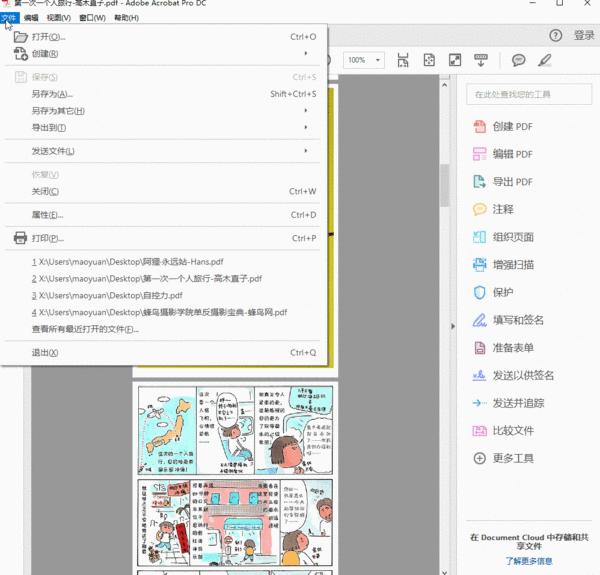Open the 增强扫描 tool
Image resolution: width=600 pixels, height=575 pixels.
click(504, 265)
